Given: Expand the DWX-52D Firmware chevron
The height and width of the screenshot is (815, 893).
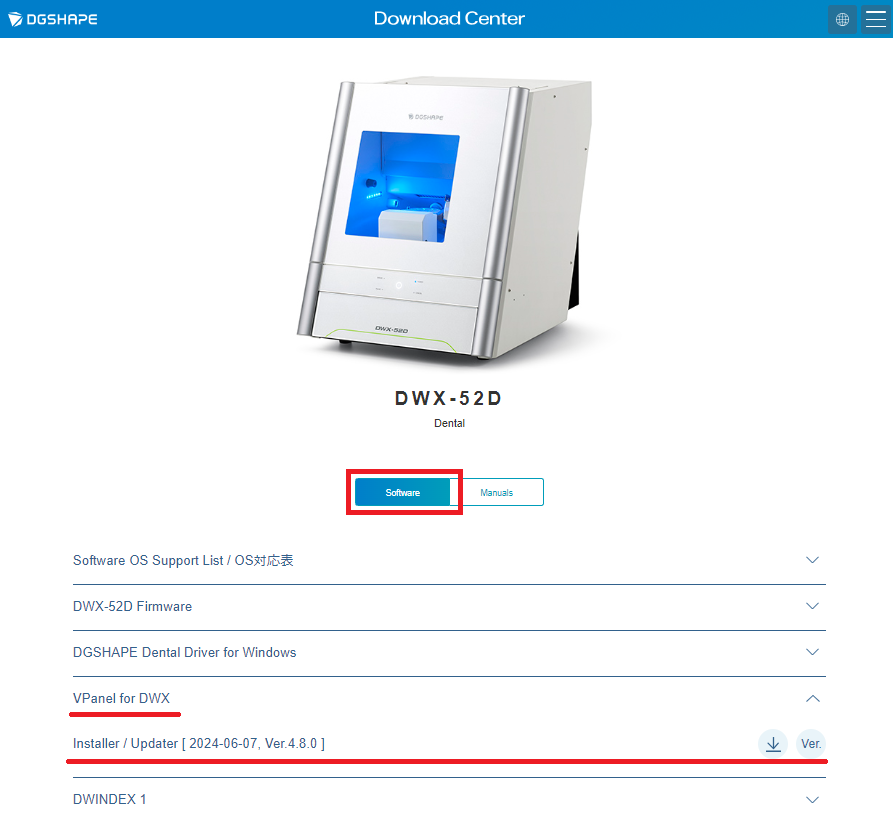Looking at the screenshot, I should tap(813, 606).
